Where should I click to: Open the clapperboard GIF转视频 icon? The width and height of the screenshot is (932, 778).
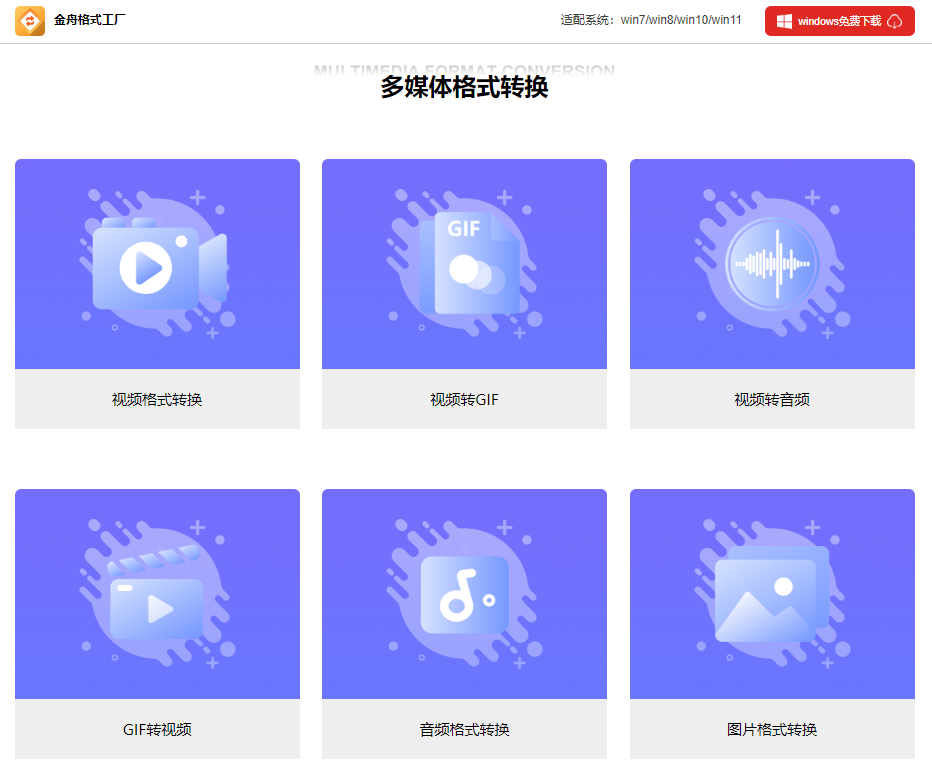pyautogui.click(x=158, y=594)
